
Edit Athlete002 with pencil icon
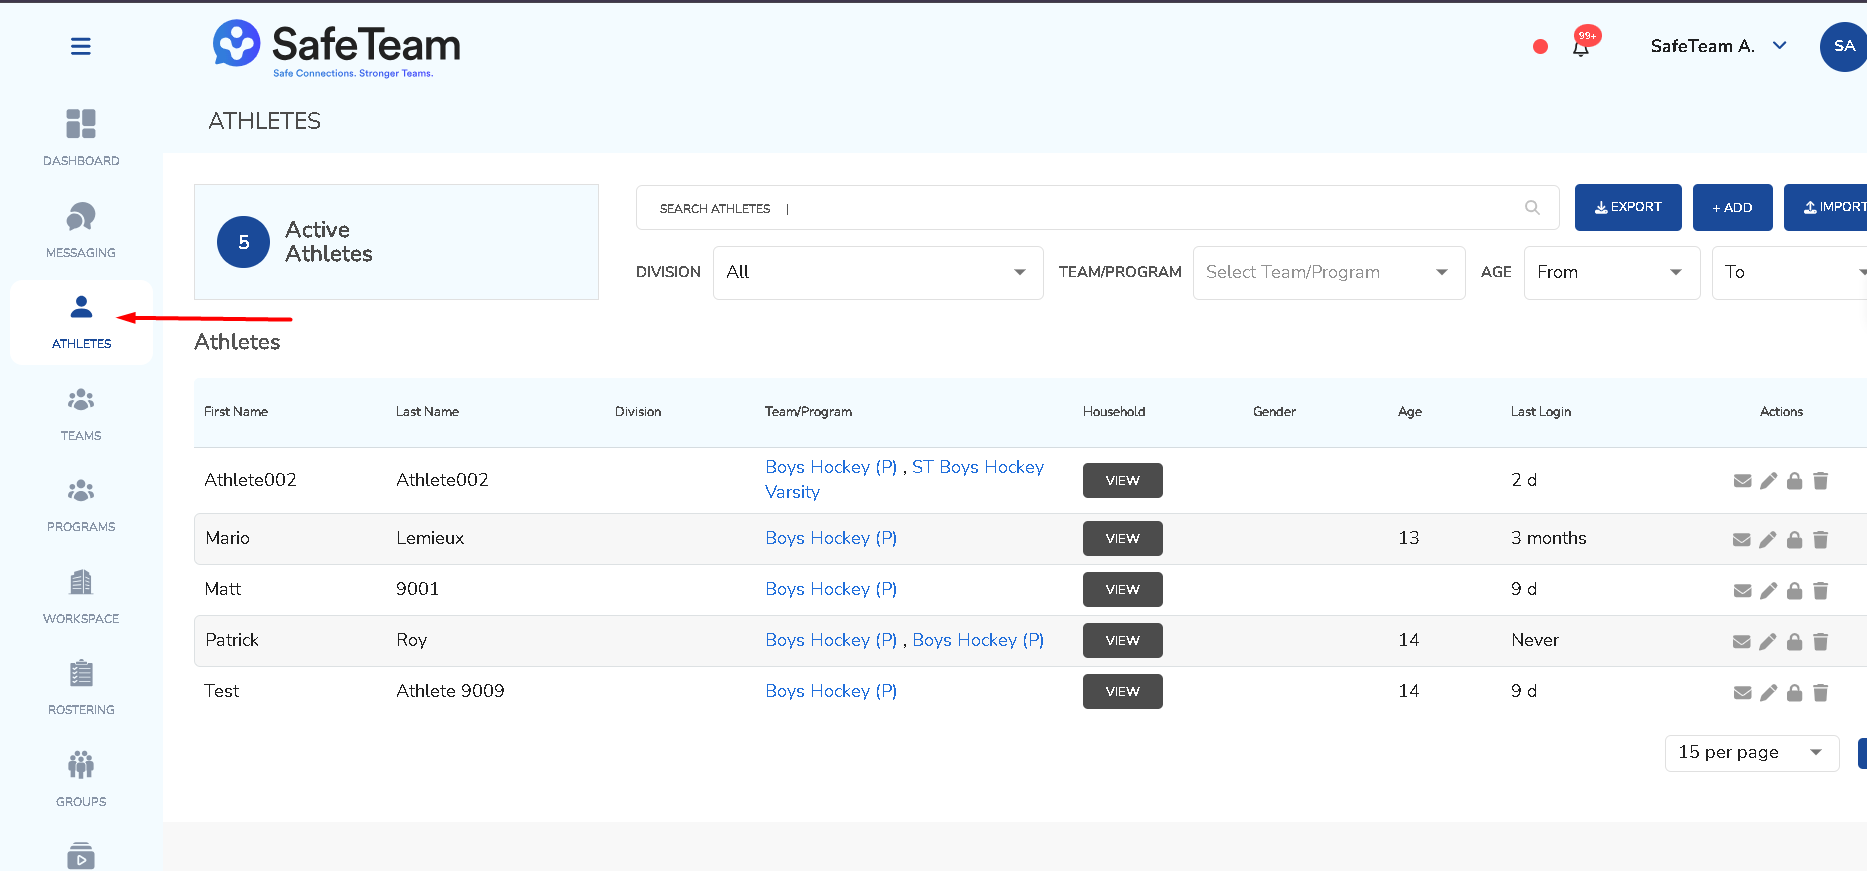tap(1768, 481)
